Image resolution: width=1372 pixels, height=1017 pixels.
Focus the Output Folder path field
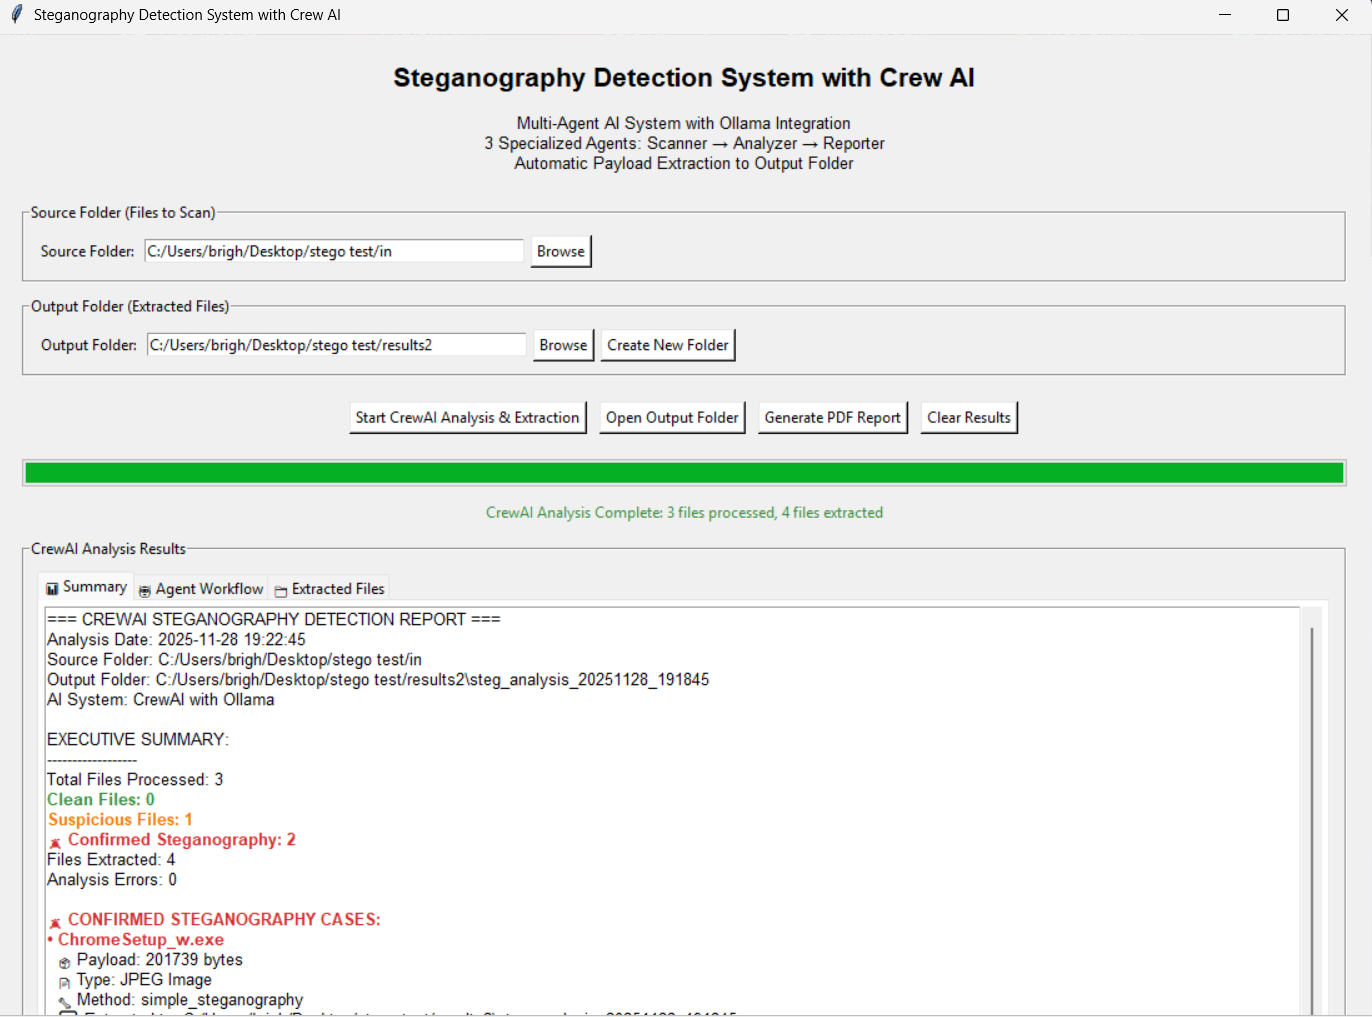[336, 345]
